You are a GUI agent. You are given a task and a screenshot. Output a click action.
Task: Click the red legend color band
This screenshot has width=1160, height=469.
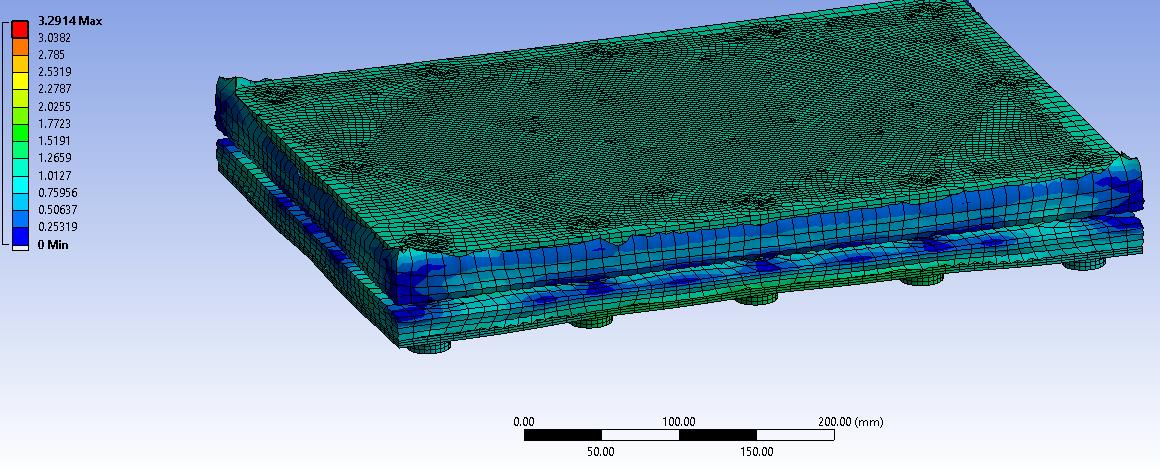(x=20, y=30)
